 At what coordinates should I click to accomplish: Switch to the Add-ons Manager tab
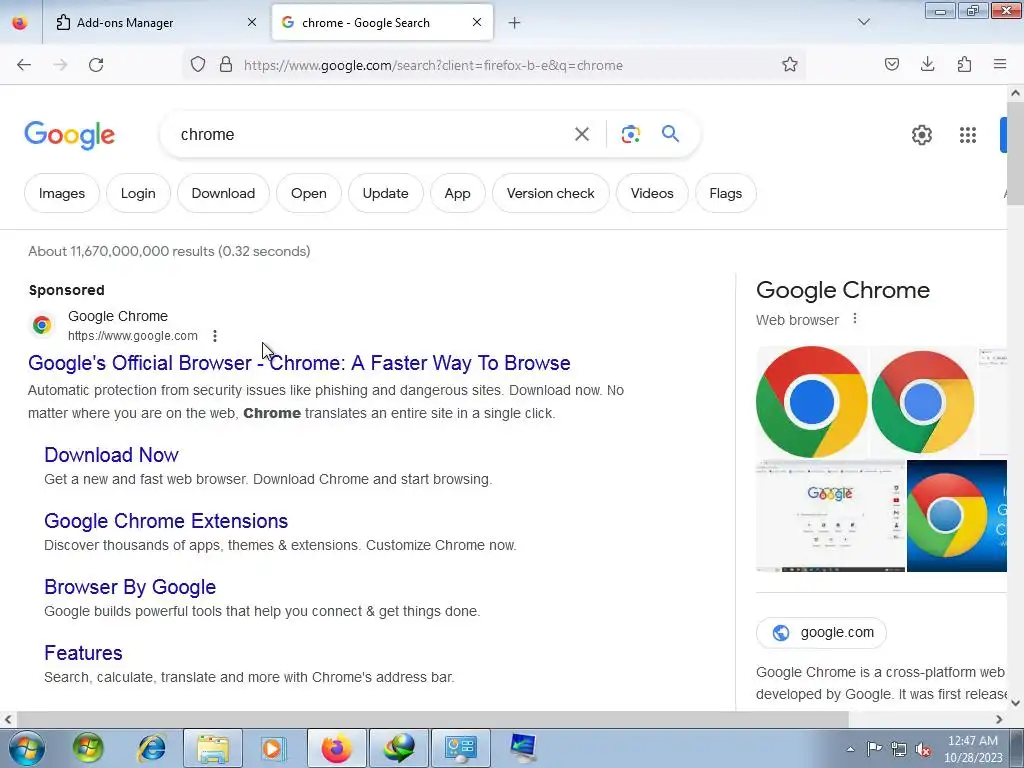click(144, 23)
